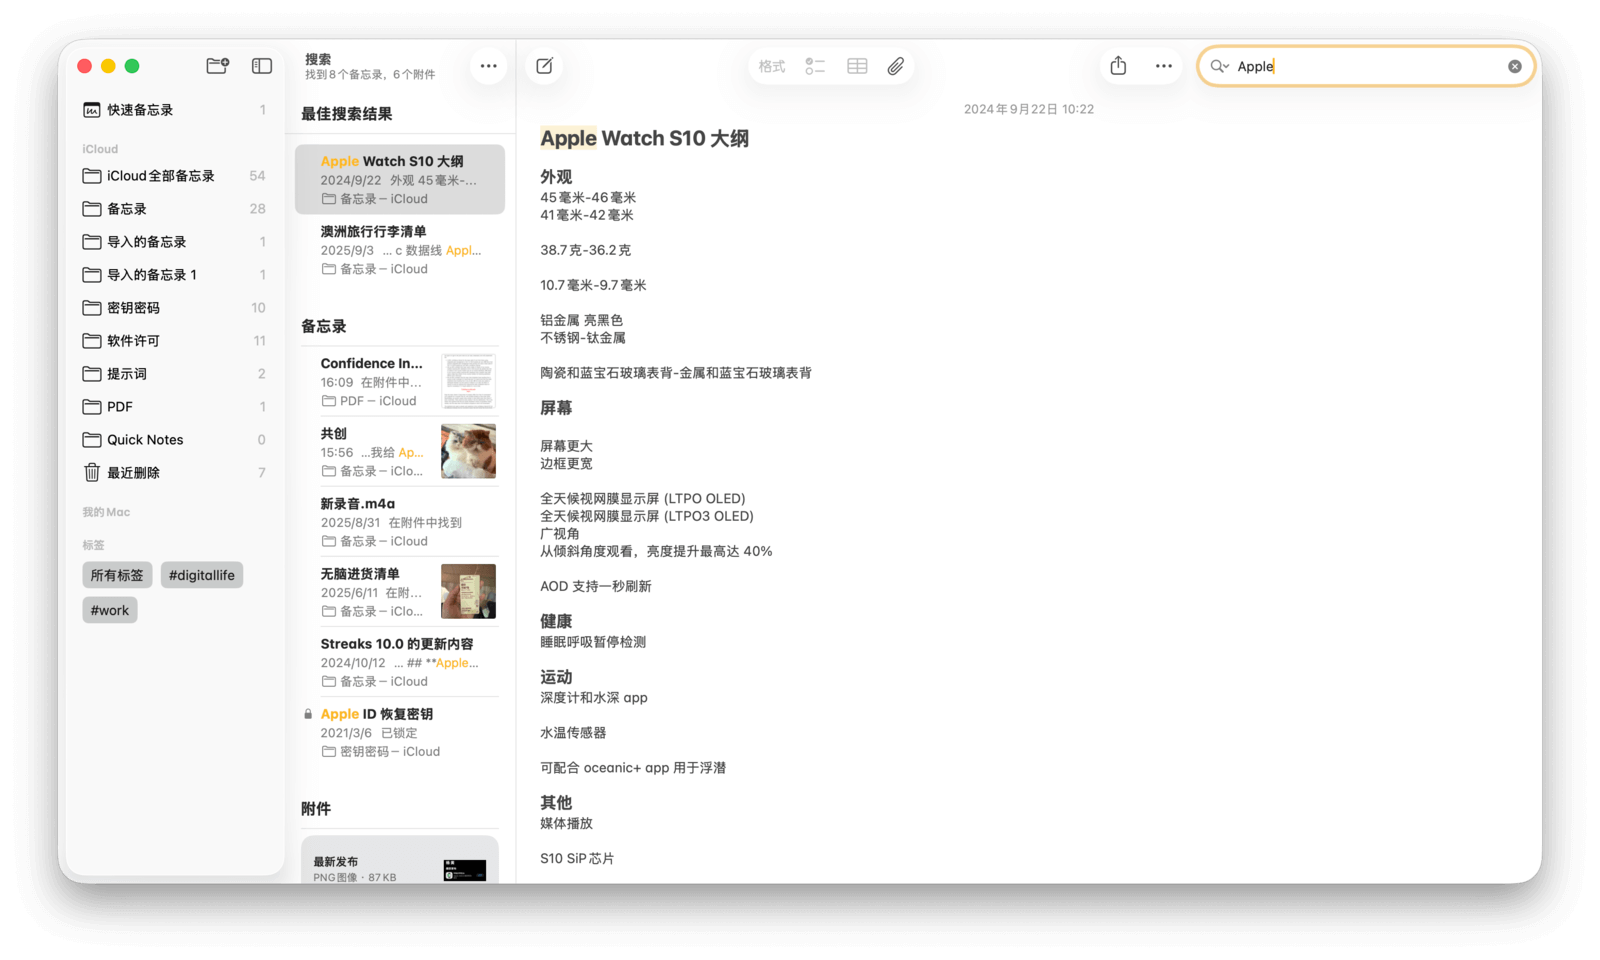
Task: Select the #digitallife tag
Action: 202,575
